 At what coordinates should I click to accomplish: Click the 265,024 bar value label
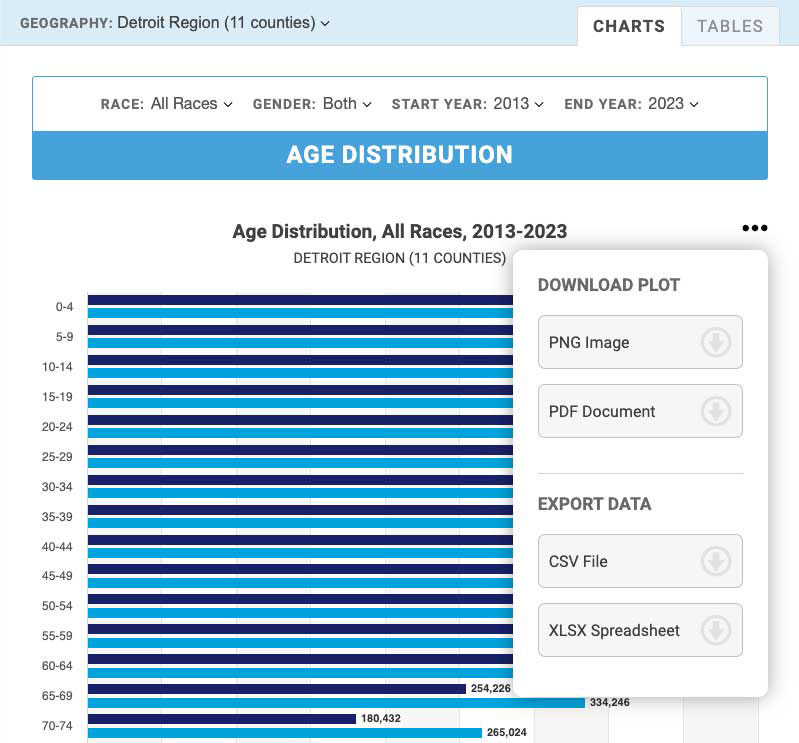tap(507, 732)
